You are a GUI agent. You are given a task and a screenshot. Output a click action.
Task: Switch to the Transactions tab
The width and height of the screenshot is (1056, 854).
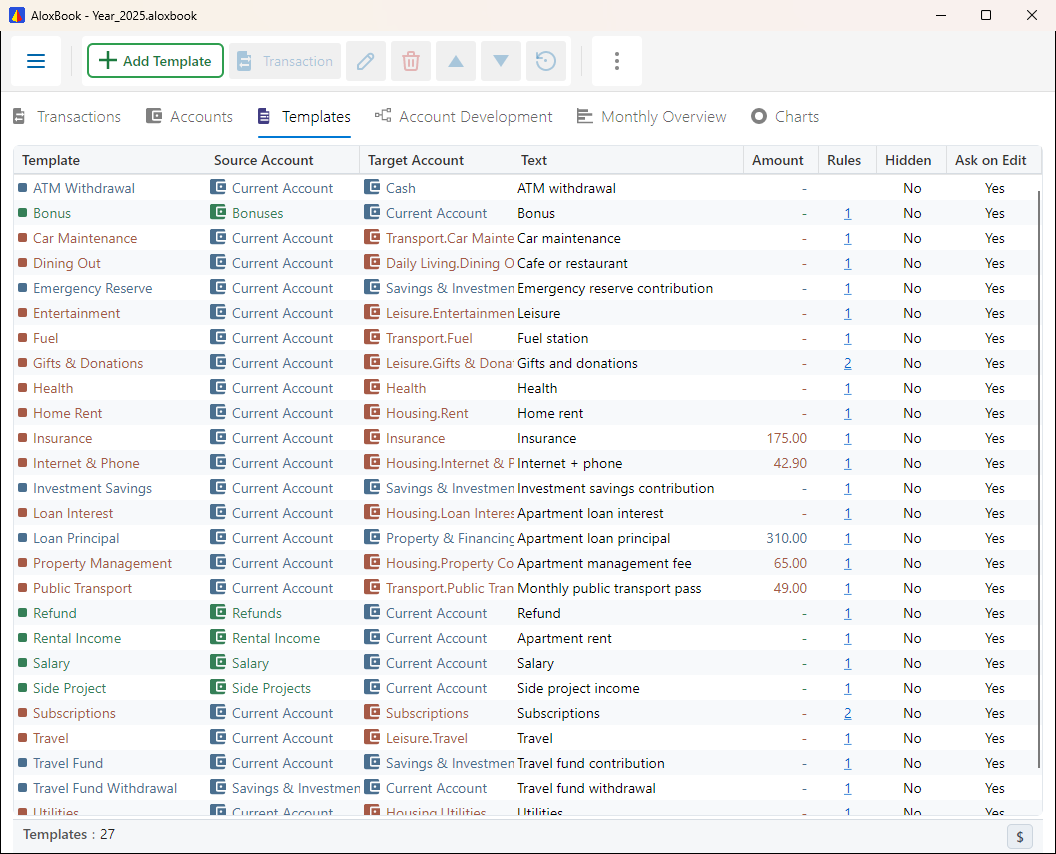coord(67,117)
